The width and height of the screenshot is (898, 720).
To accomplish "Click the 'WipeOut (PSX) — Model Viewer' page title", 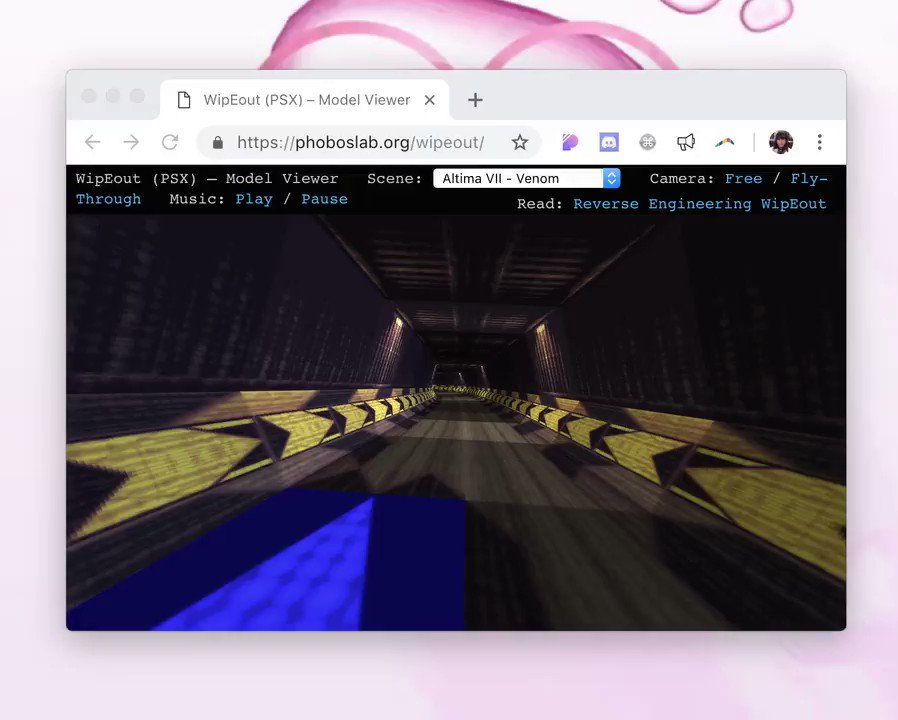I will (x=207, y=179).
